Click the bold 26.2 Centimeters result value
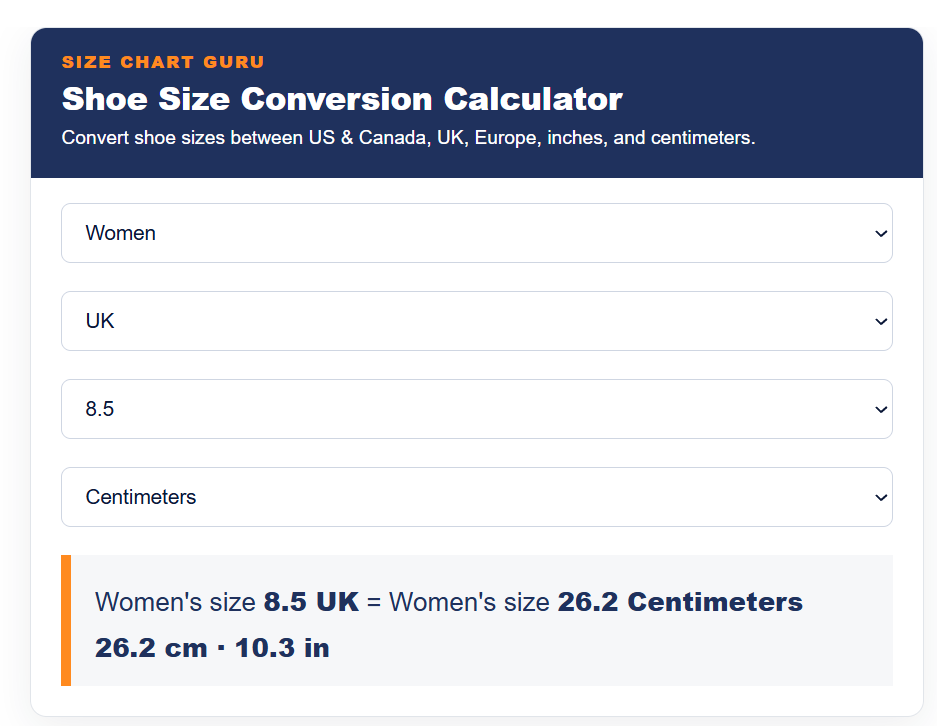 (680, 602)
